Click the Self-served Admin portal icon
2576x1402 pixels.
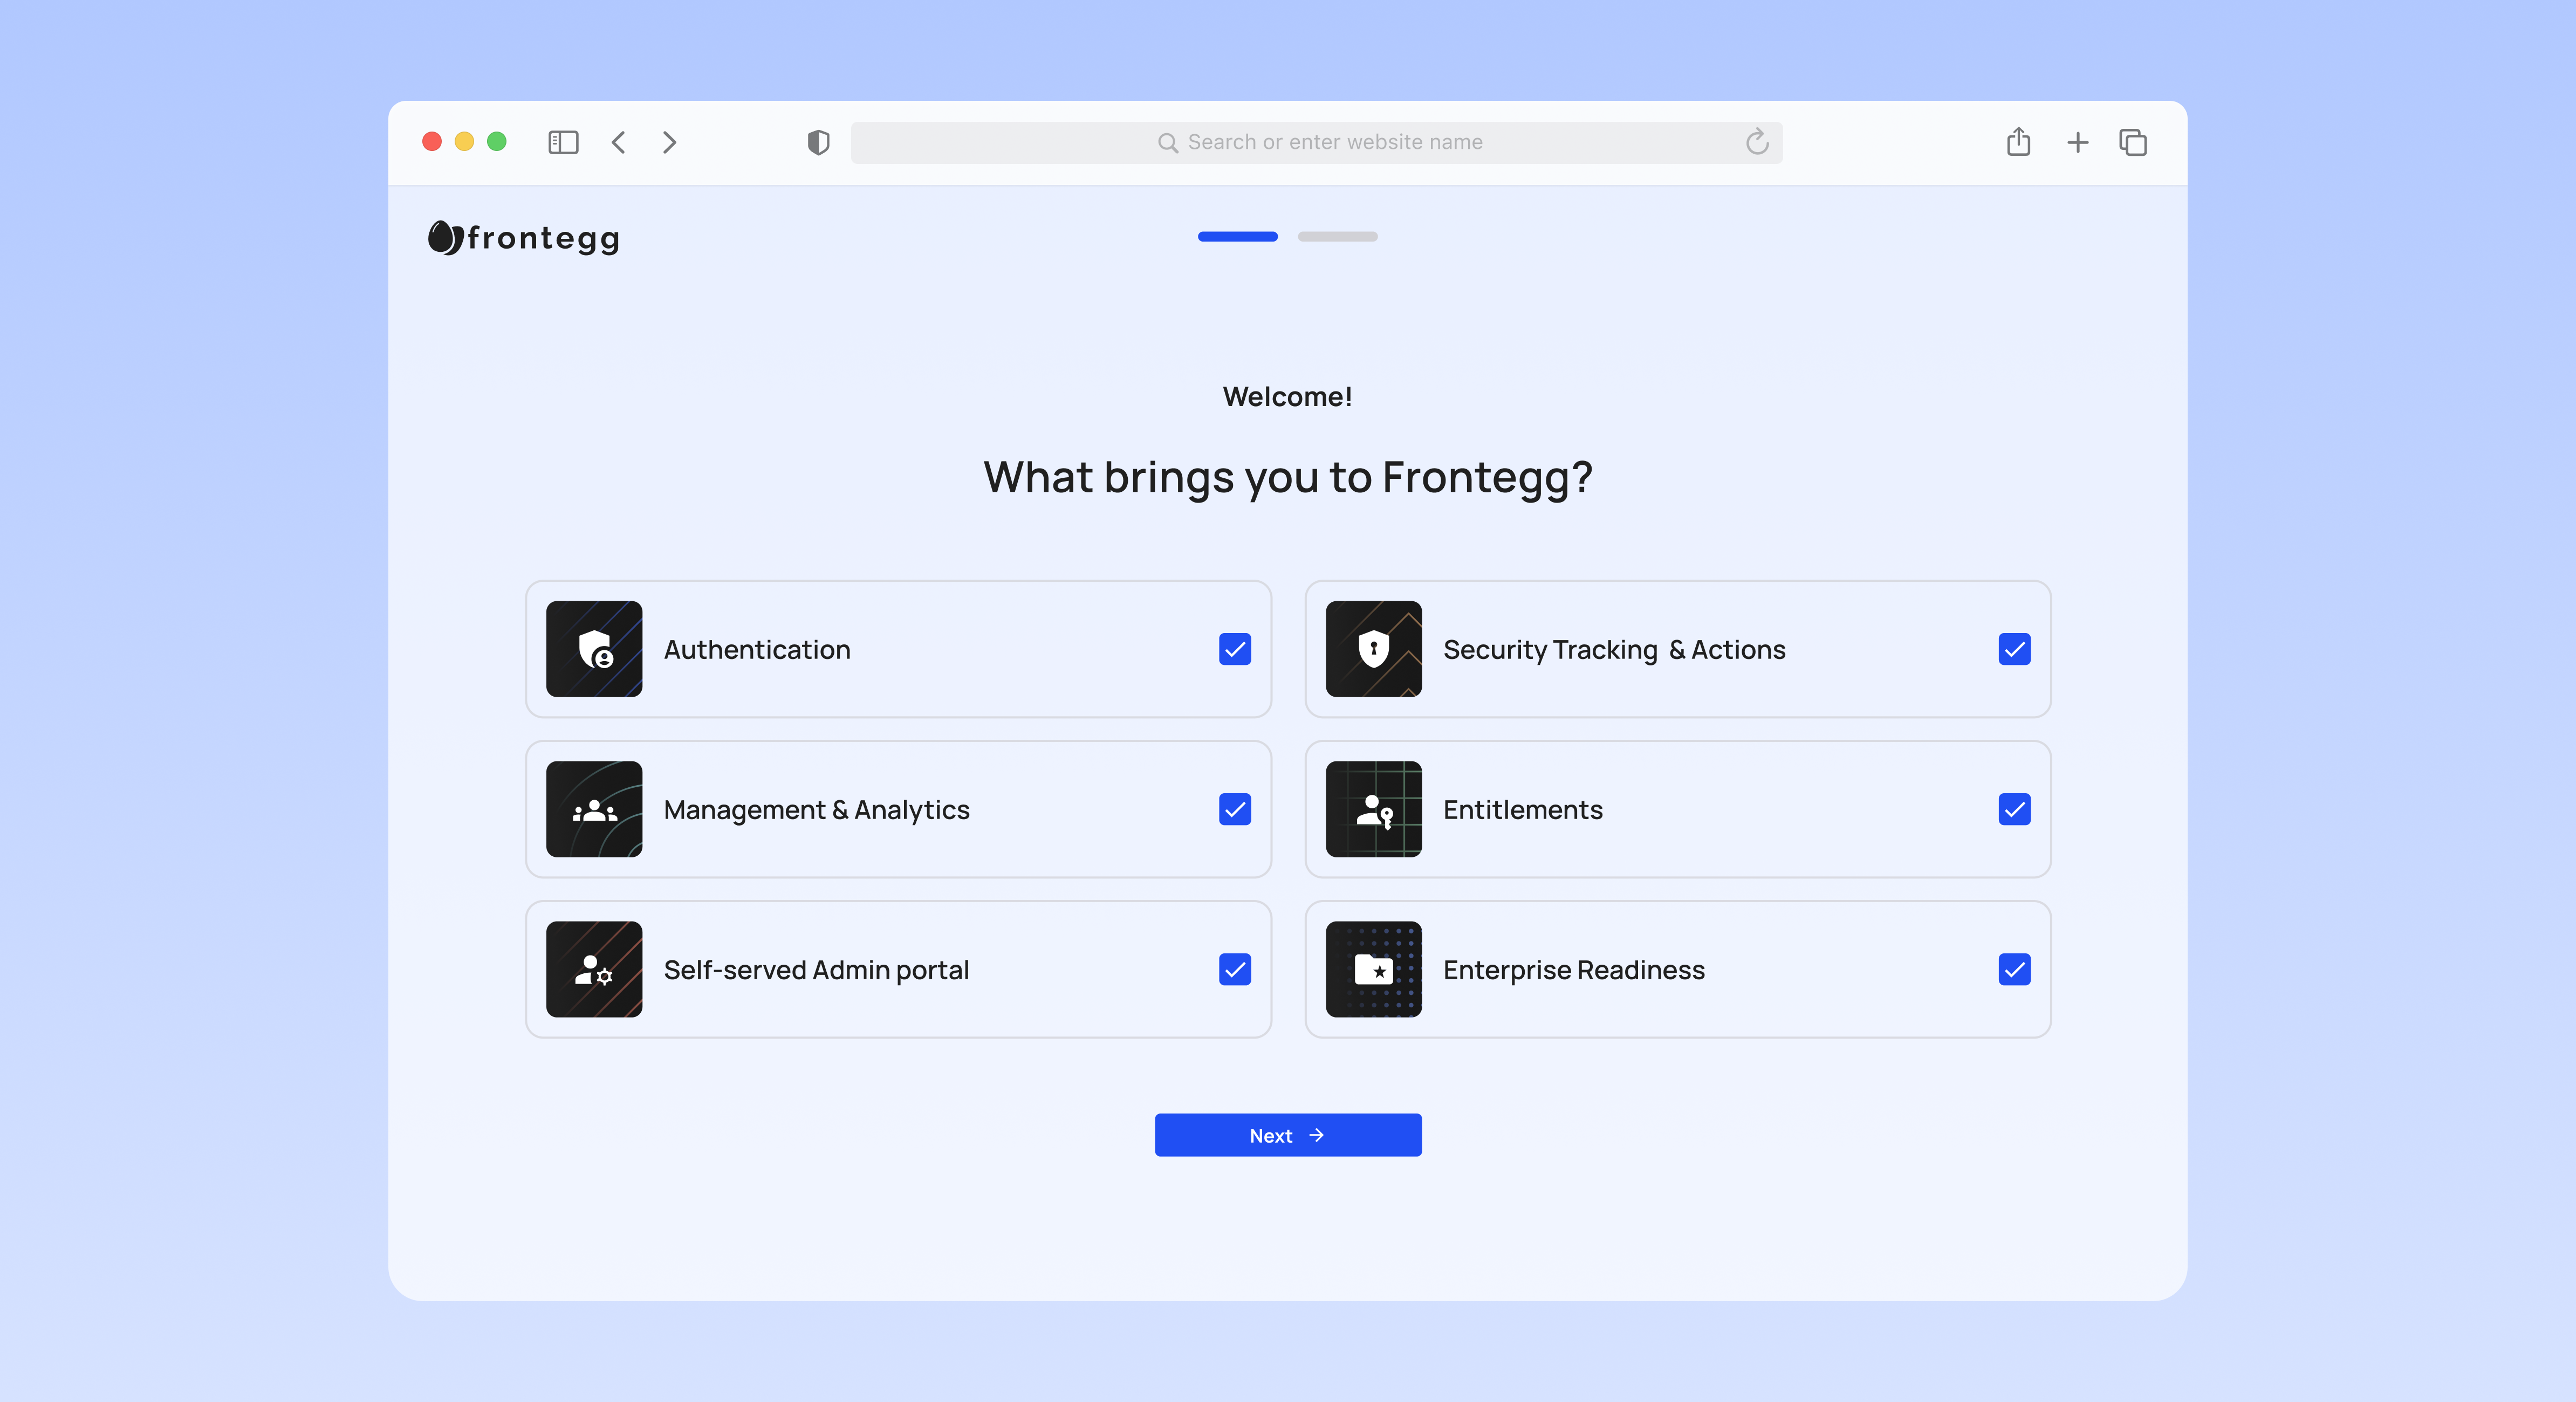(594, 969)
